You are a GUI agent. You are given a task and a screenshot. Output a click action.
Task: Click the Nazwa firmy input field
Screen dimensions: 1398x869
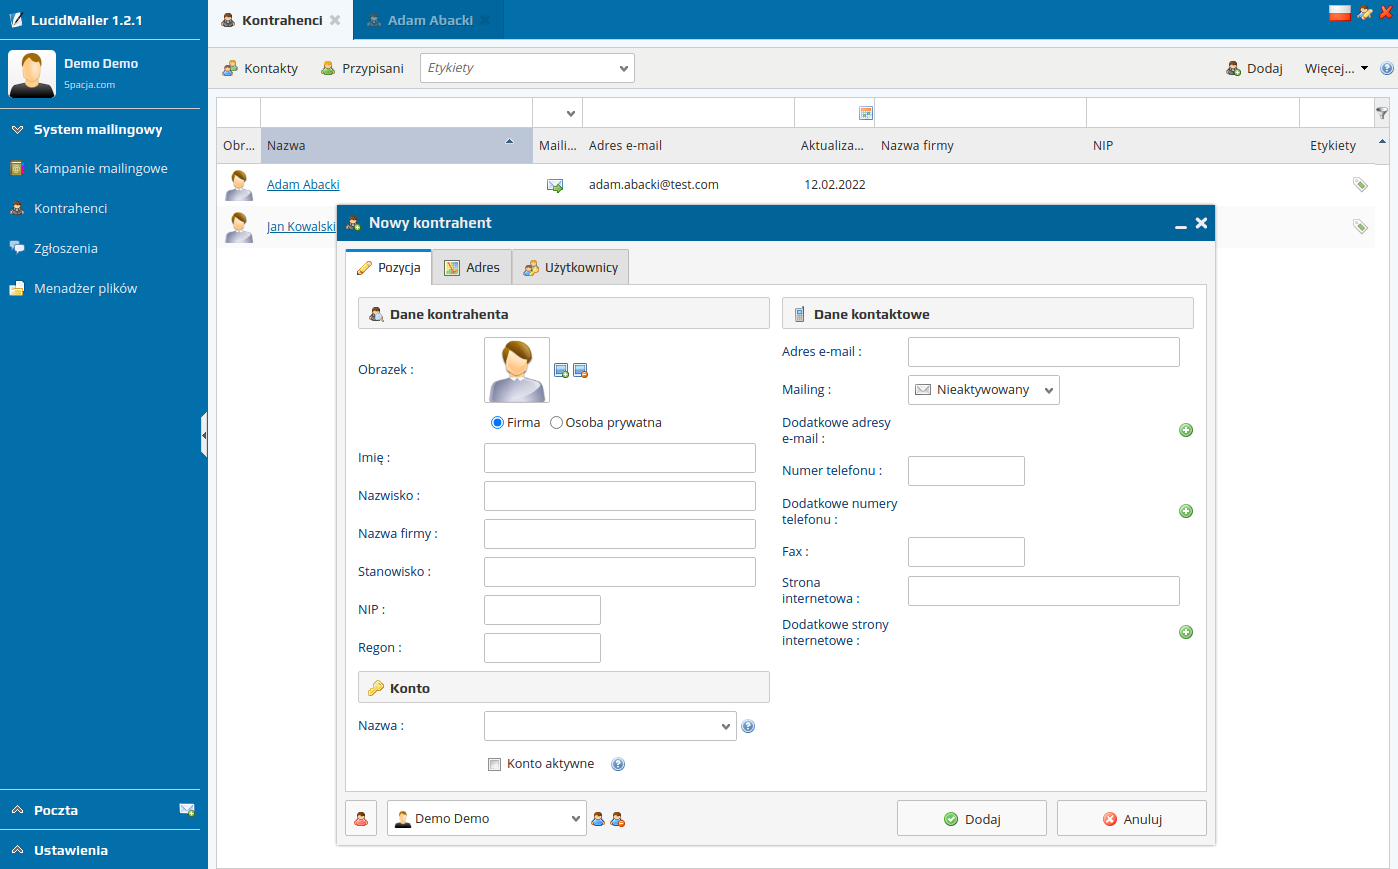[620, 534]
